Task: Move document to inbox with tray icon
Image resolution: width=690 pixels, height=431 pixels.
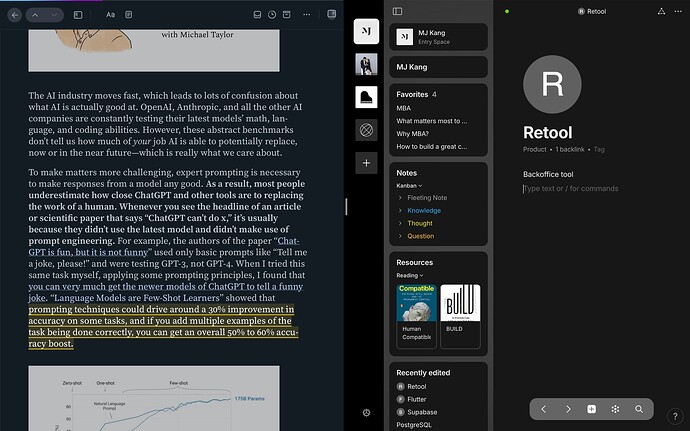Action: (x=257, y=15)
